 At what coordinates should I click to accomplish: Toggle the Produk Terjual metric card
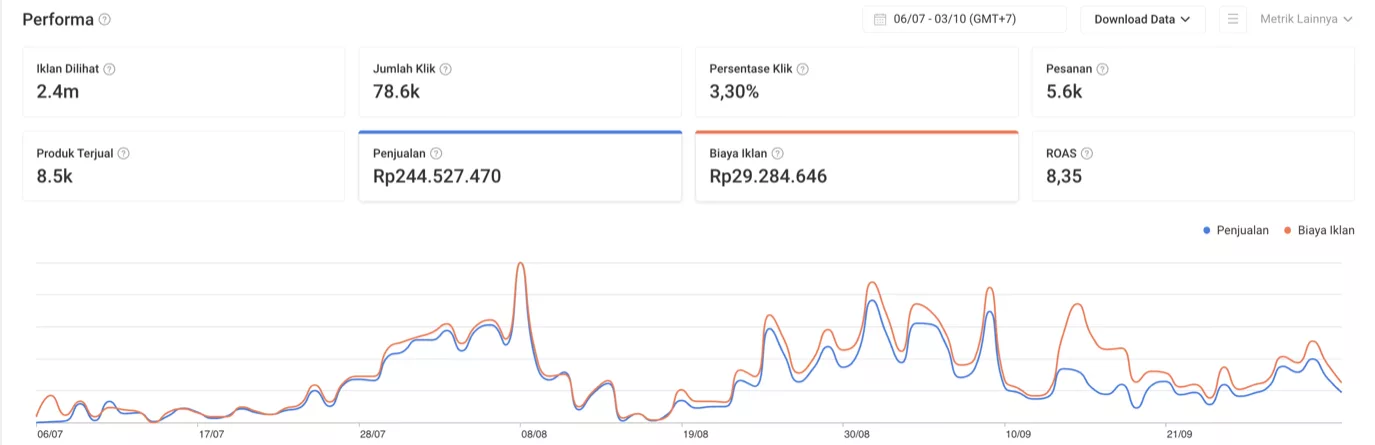pos(184,166)
